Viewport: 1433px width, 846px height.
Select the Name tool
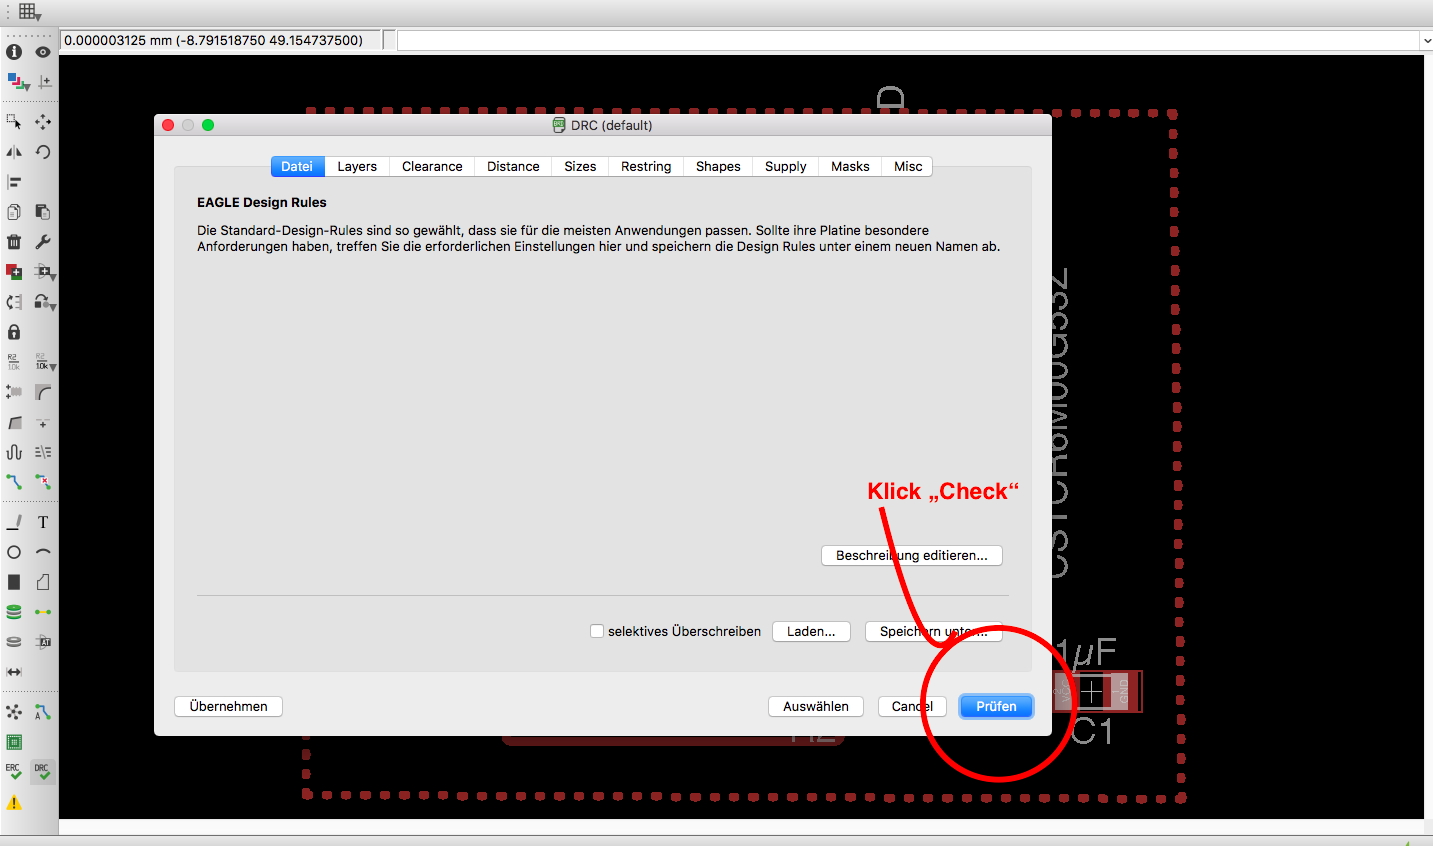[x=14, y=362]
